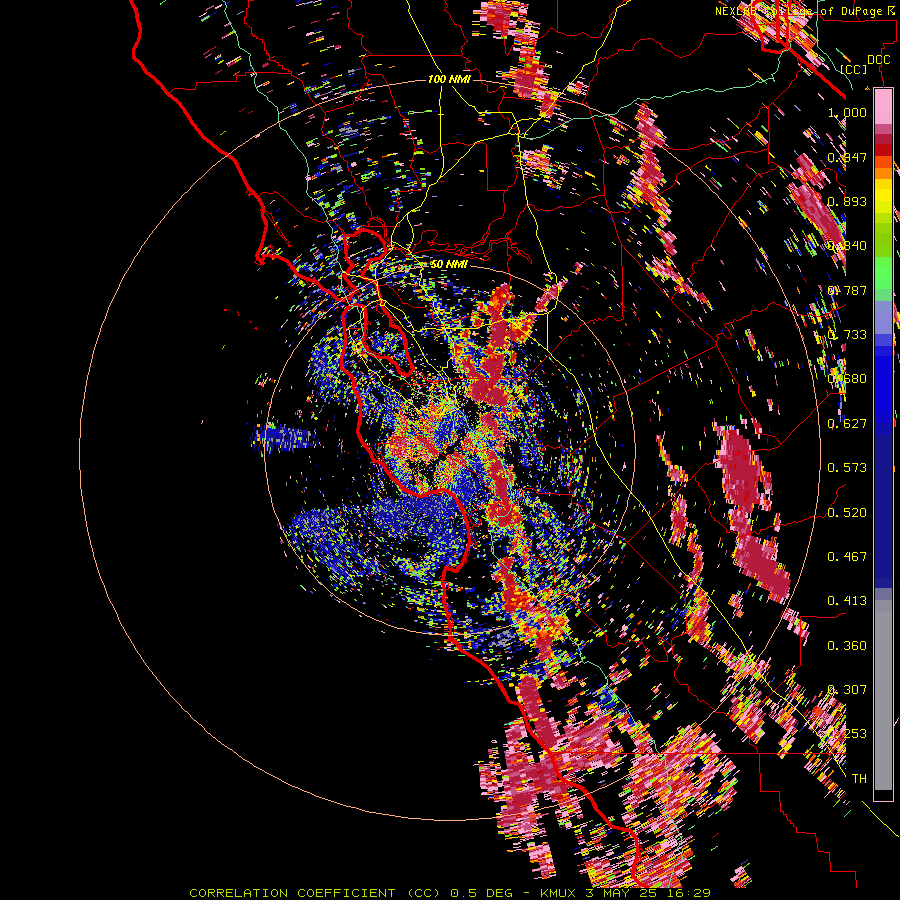
Task: Click the 0.520 legend value
Action: pos(847,513)
